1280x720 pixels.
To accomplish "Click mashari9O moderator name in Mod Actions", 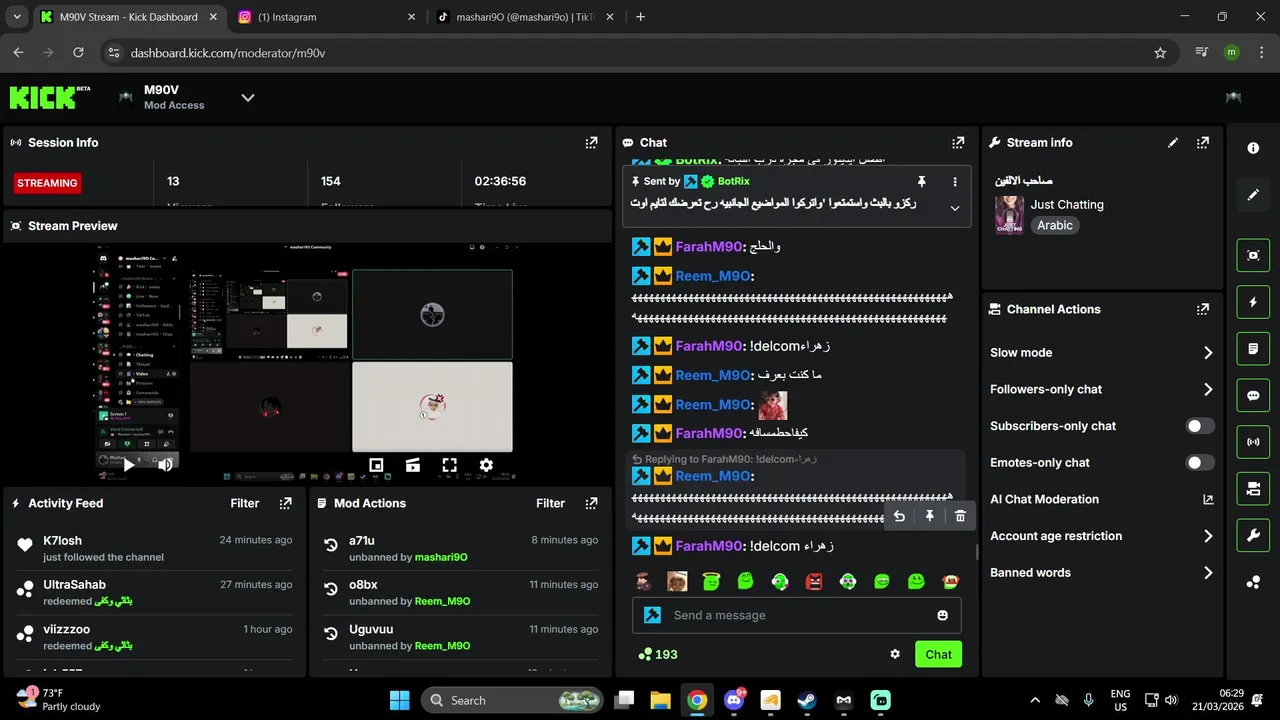I will click(441, 557).
